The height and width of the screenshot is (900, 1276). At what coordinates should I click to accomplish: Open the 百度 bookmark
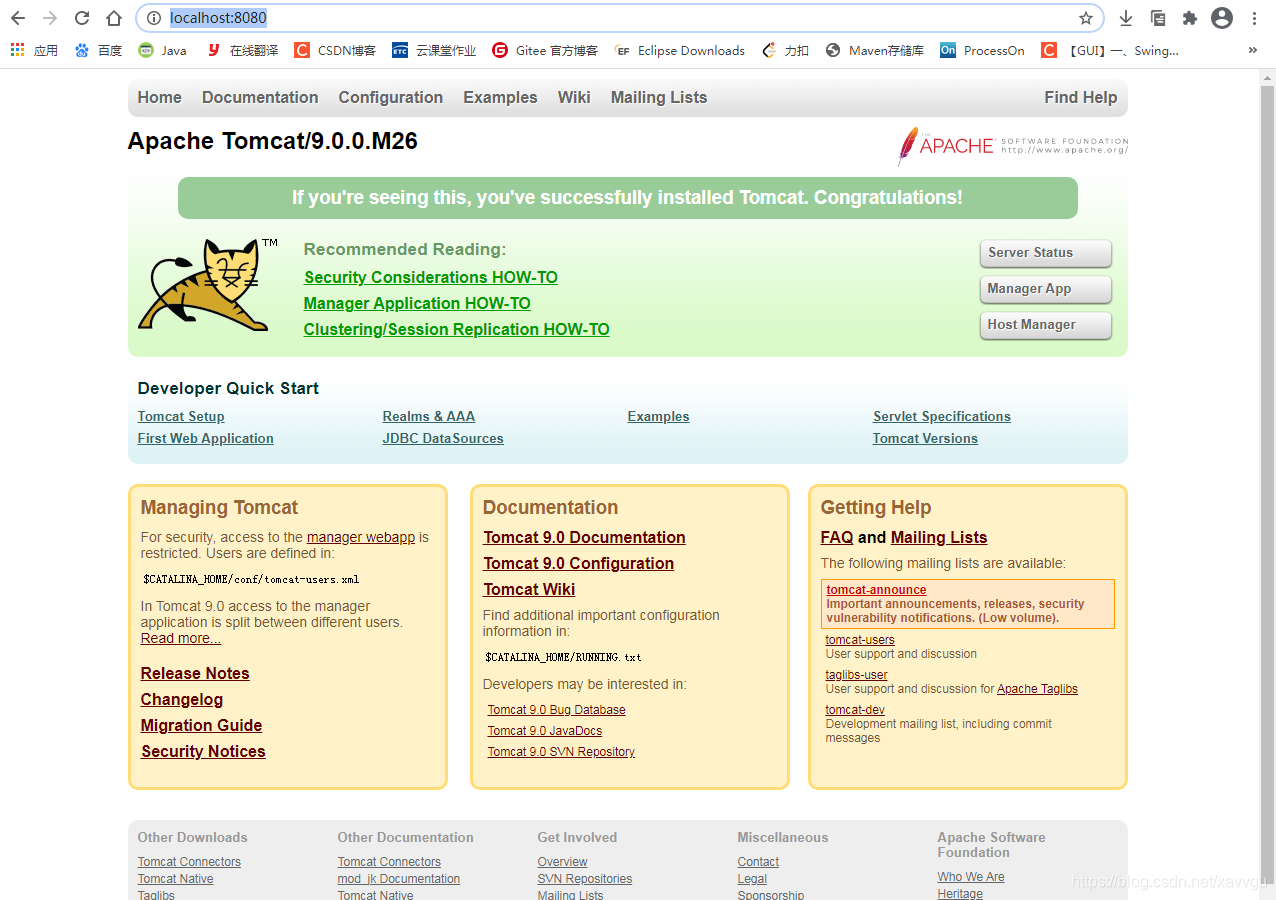(98, 50)
